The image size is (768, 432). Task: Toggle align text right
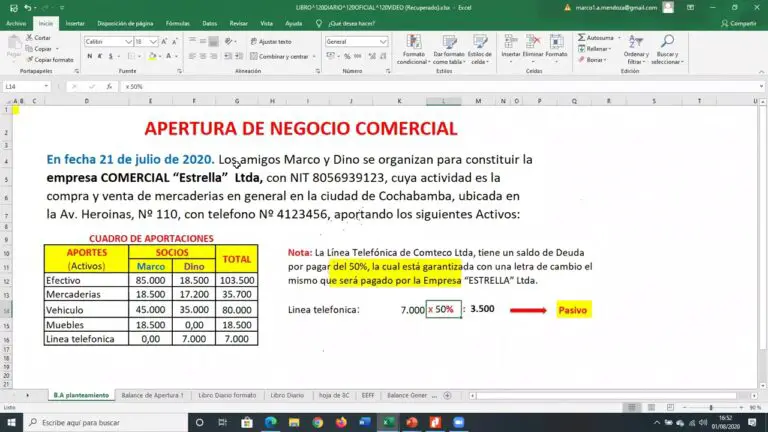(214, 56)
